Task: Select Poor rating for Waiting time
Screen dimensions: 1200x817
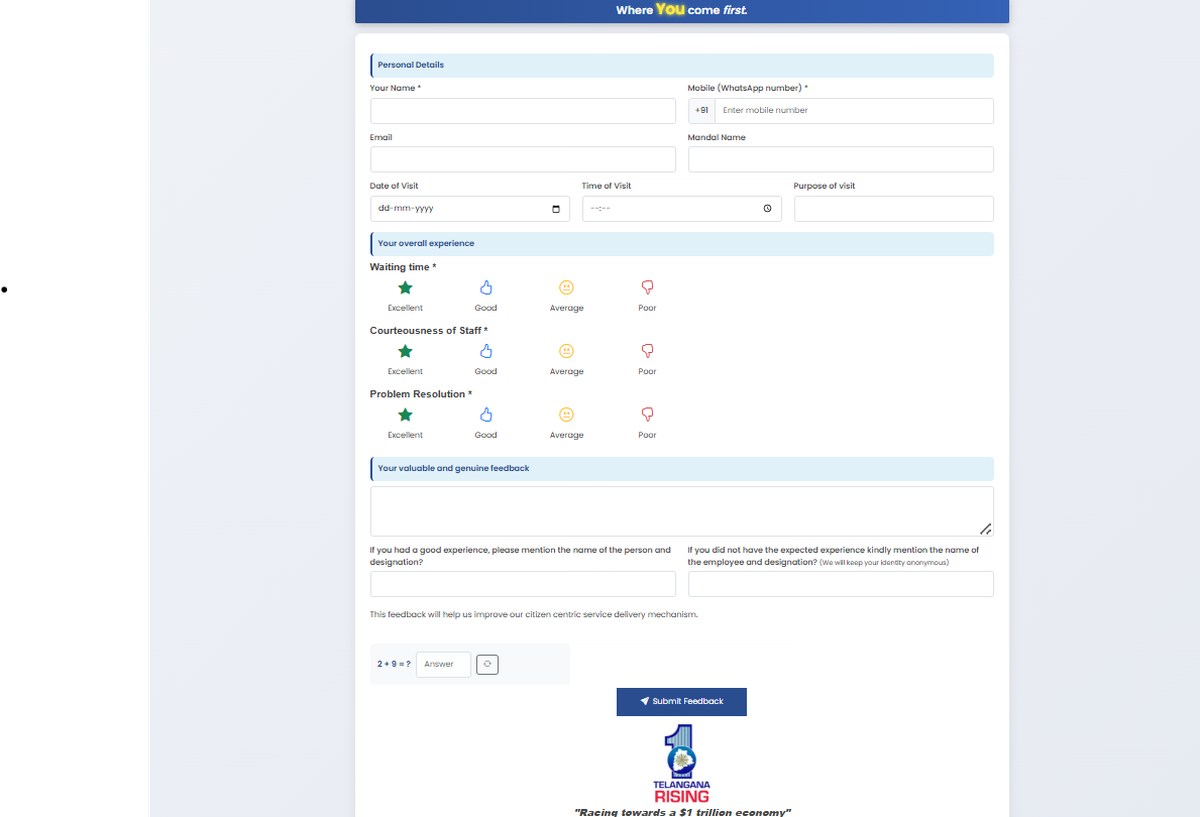Action: (647, 288)
